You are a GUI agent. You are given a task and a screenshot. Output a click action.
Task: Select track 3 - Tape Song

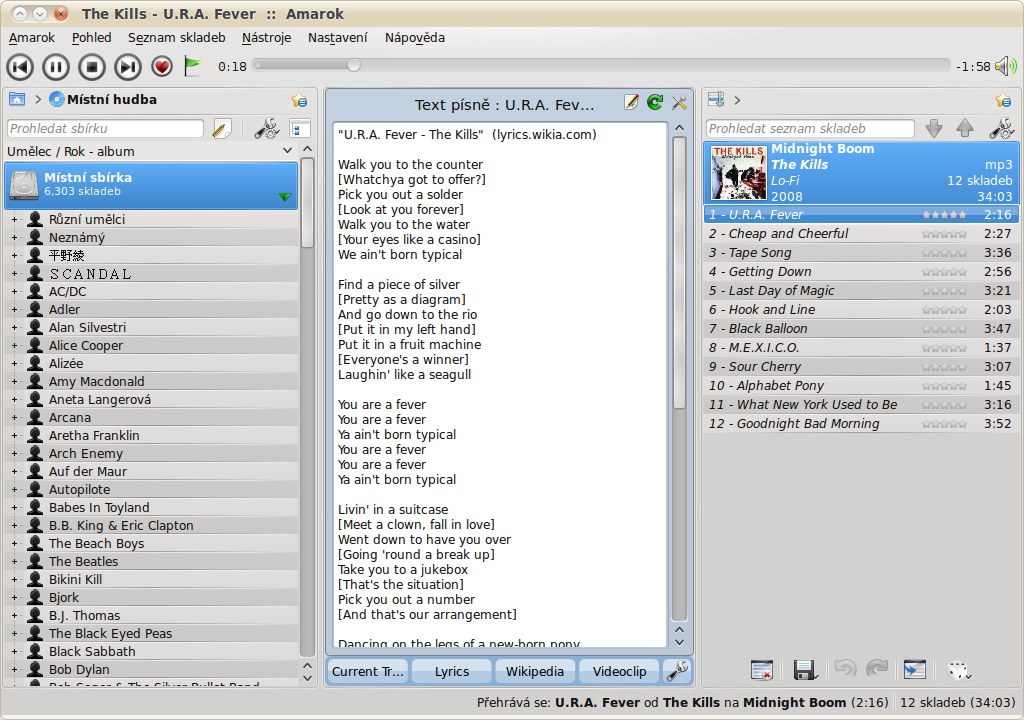coord(859,253)
